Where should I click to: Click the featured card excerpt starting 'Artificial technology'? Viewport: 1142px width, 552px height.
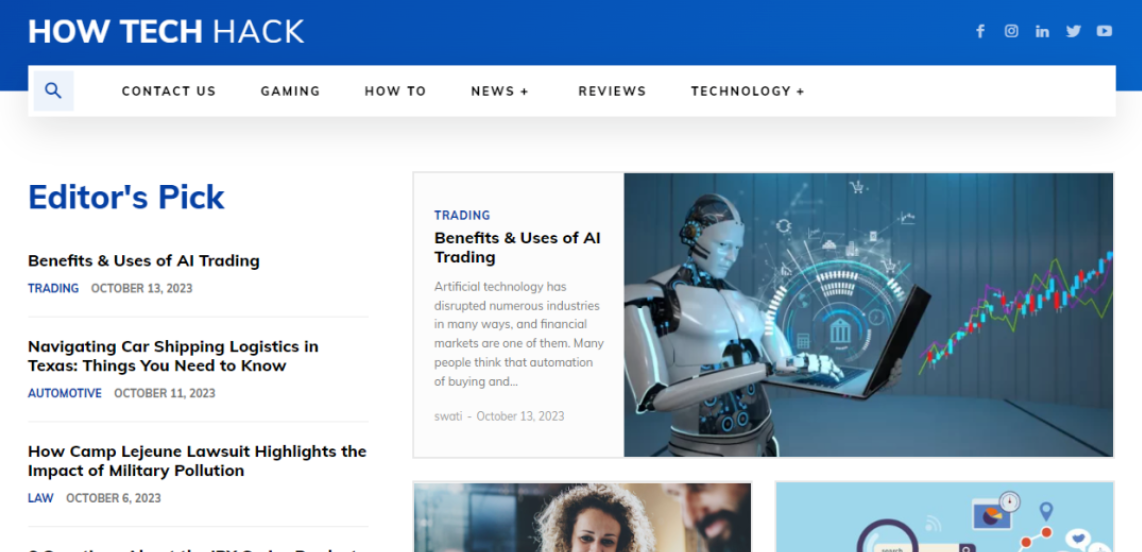pyautogui.click(x=519, y=334)
